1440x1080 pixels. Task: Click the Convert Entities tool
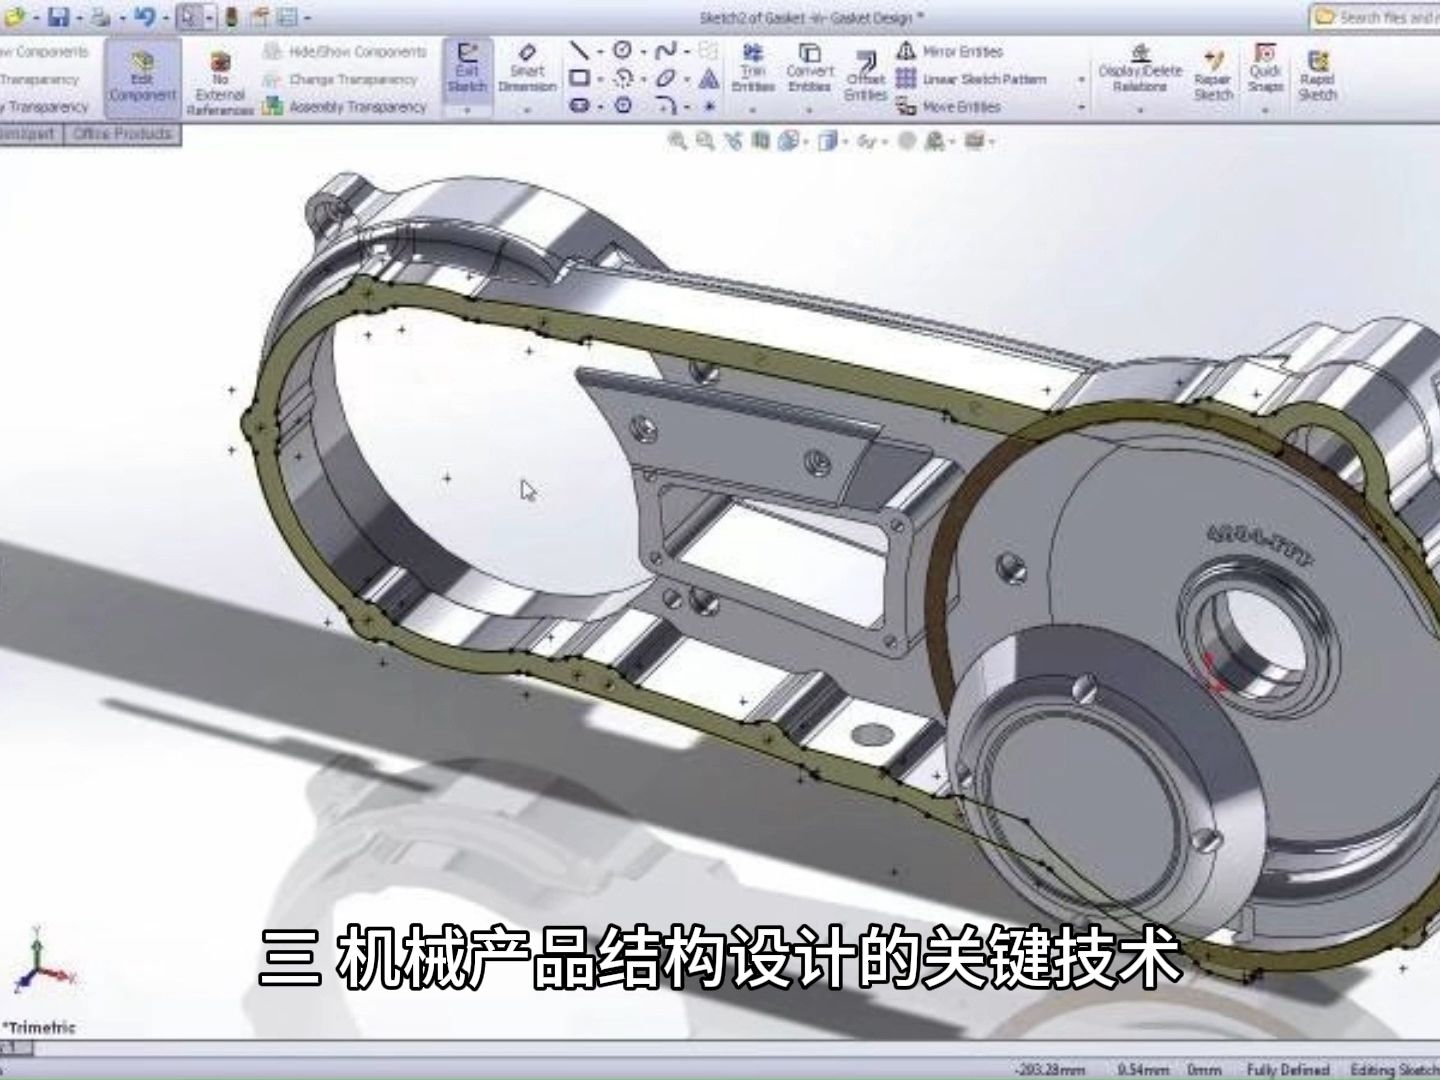click(x=809, y=68)
